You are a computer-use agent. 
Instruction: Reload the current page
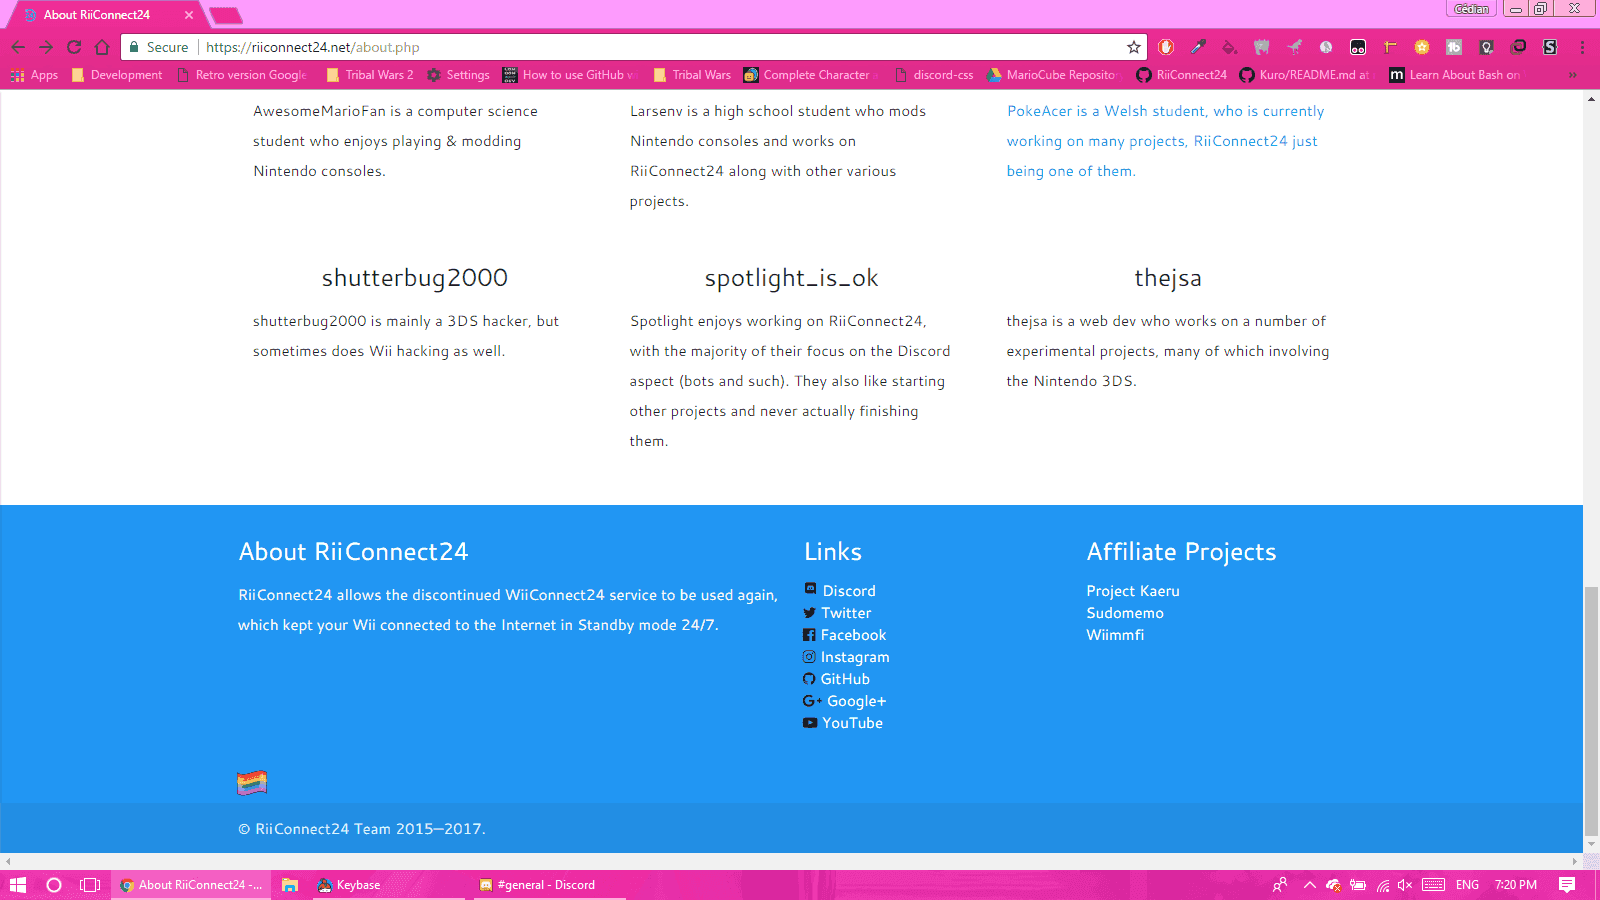(x=74, y=47)
